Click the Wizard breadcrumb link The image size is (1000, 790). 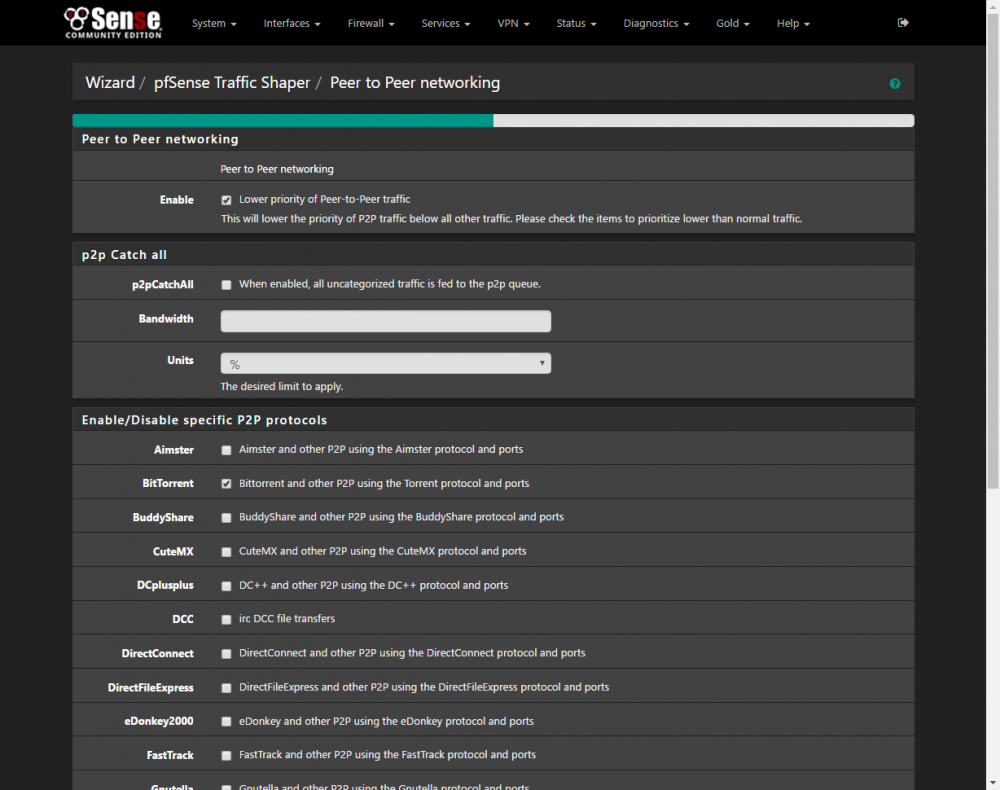(110, 83)
